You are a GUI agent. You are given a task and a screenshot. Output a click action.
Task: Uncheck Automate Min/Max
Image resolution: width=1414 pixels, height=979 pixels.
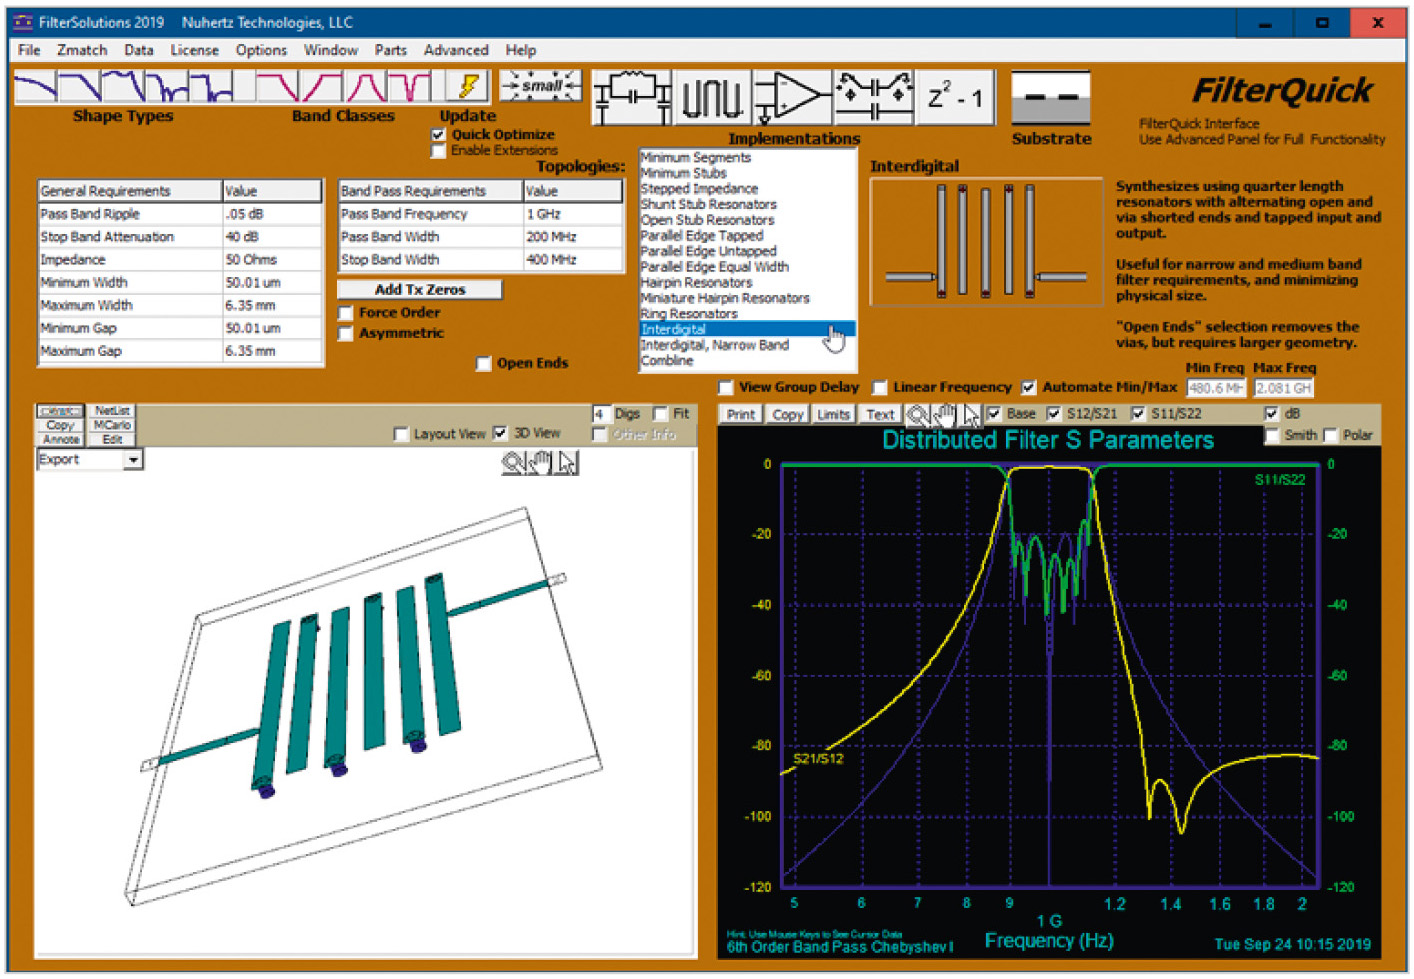click(x=1029, y=388)
